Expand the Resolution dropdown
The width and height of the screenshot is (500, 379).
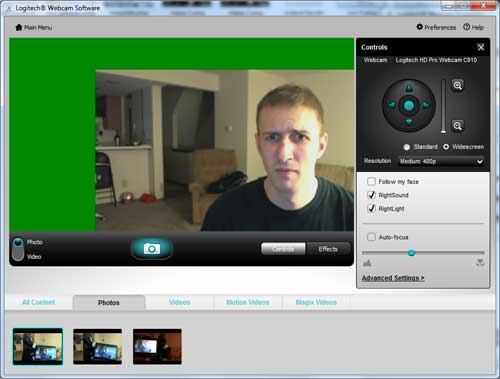(x=441, y=161)
